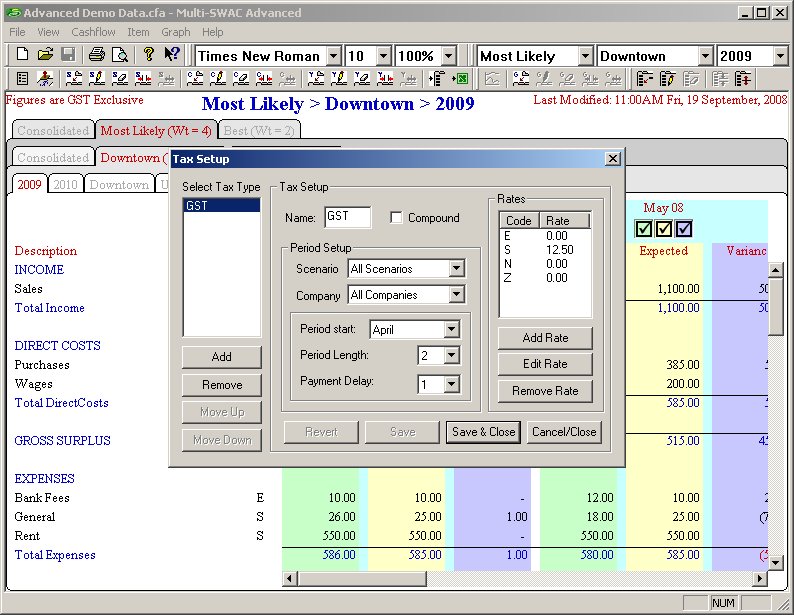Screen dimensions: 794x615
Task: Expand the Period start month dropdown
Action: tap(449, 330)
